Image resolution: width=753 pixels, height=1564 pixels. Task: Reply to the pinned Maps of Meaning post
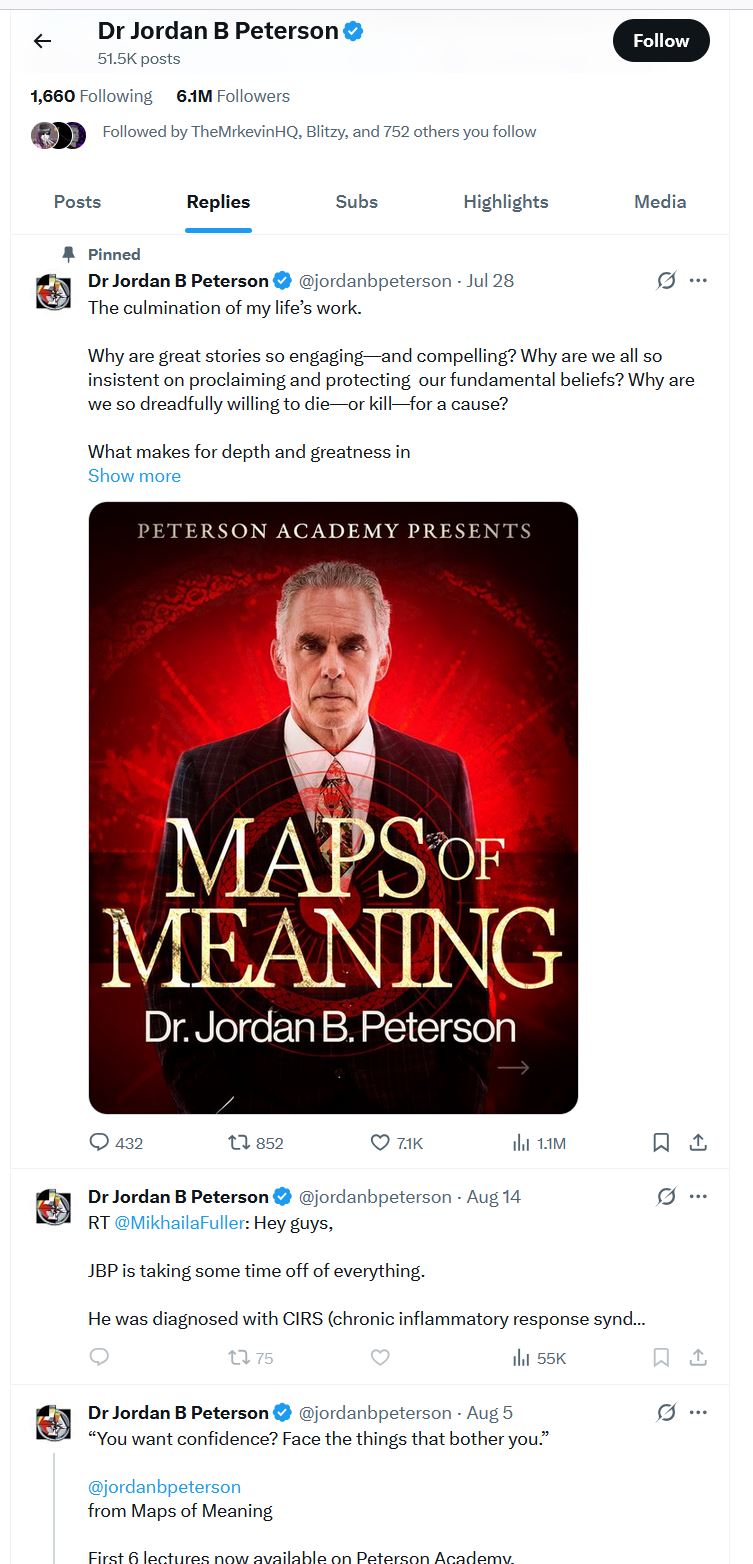coord(100,1142)
